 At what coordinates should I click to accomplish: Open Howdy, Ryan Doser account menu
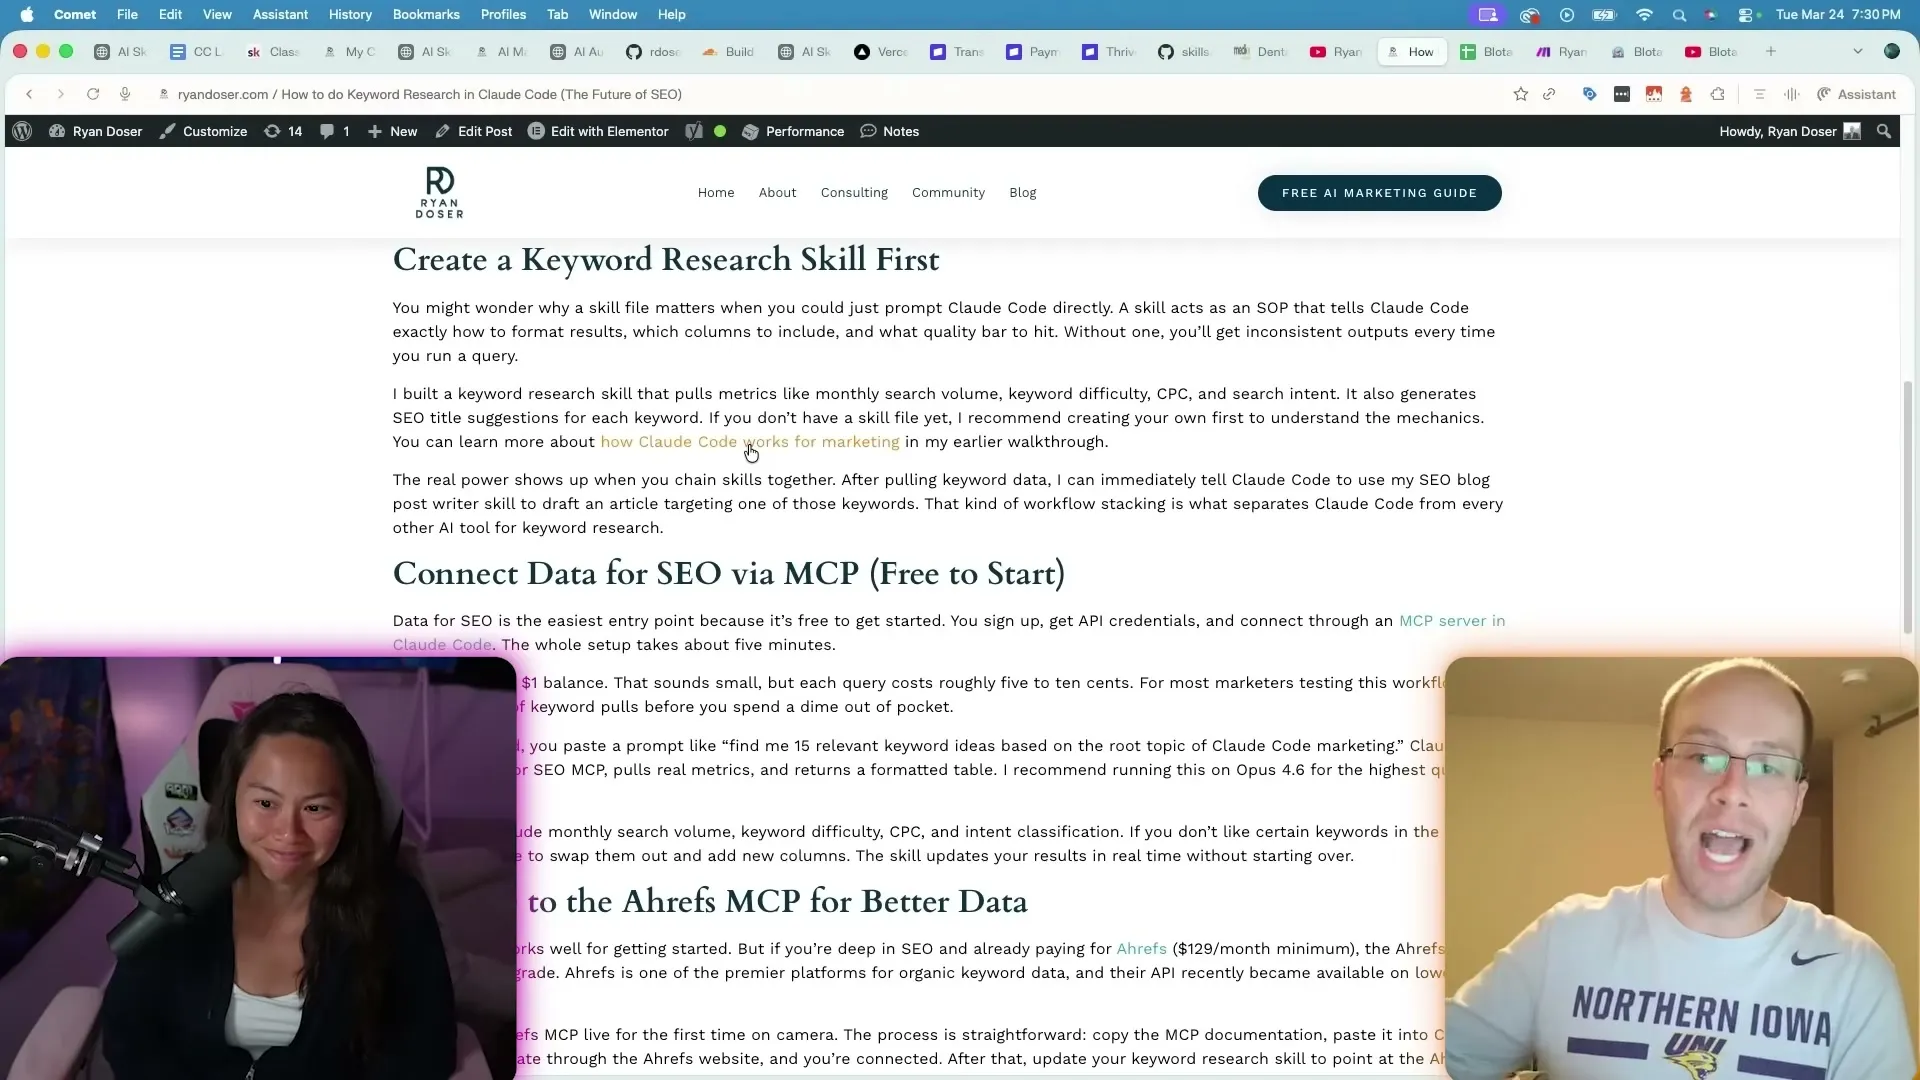tap(1790, 131)
